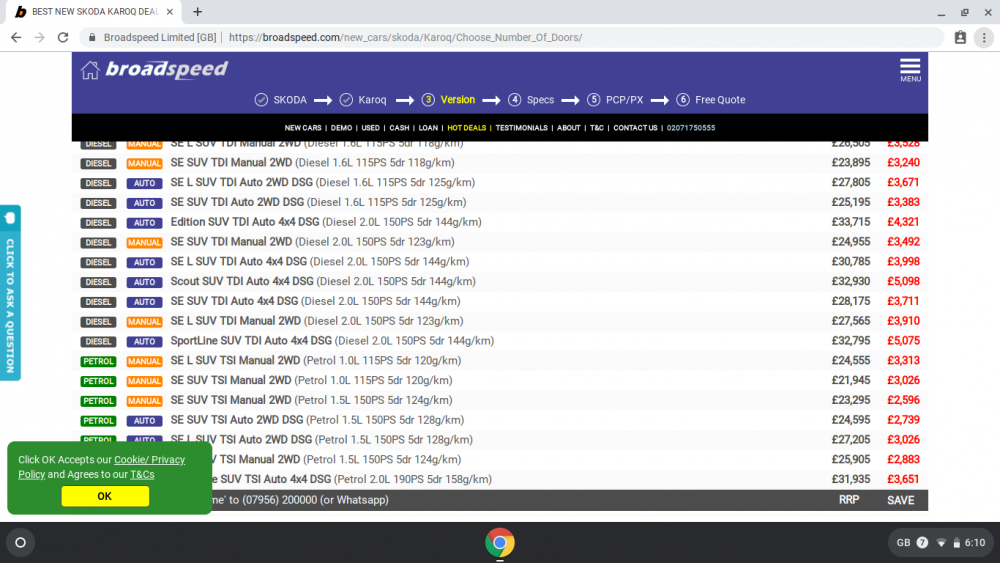Viewport: 1000px width, 563px height.
Task: Open CASH menu item
Action: pyautogui.click(x=399, y=128)
